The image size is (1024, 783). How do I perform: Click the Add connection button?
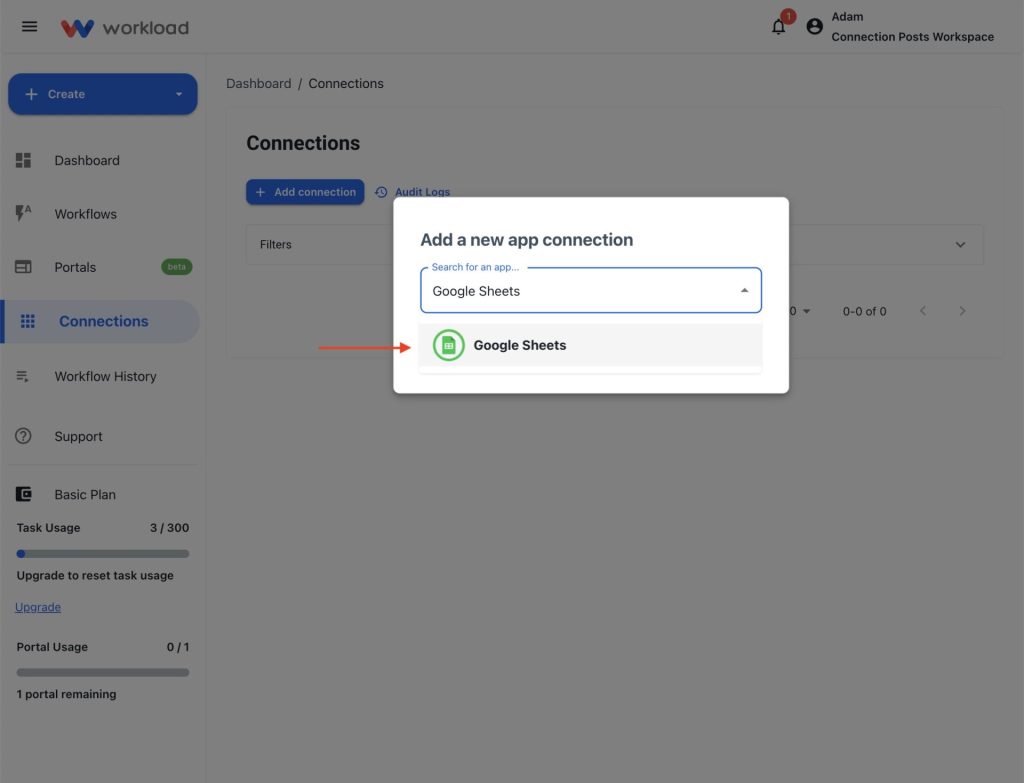coord(305,192)
